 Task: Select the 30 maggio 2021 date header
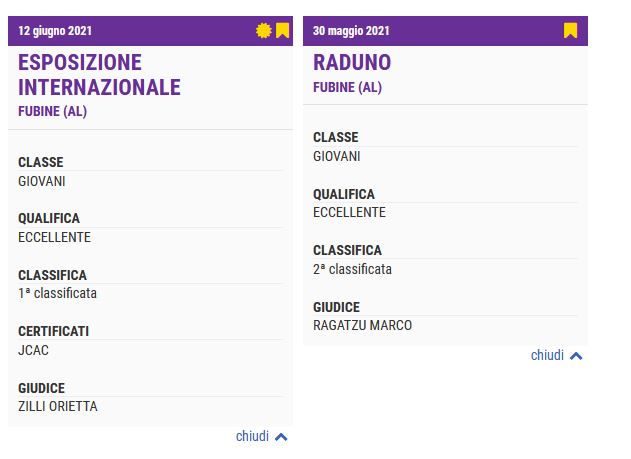(351, 31)
